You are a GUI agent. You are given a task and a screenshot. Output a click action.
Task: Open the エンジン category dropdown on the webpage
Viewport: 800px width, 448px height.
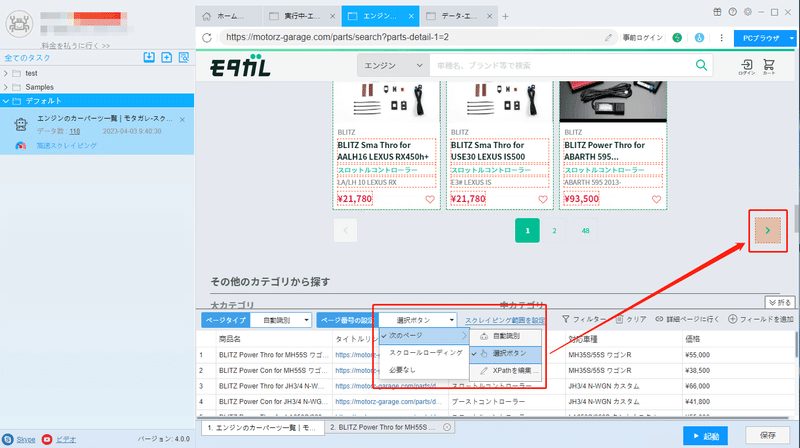point(393,65)
